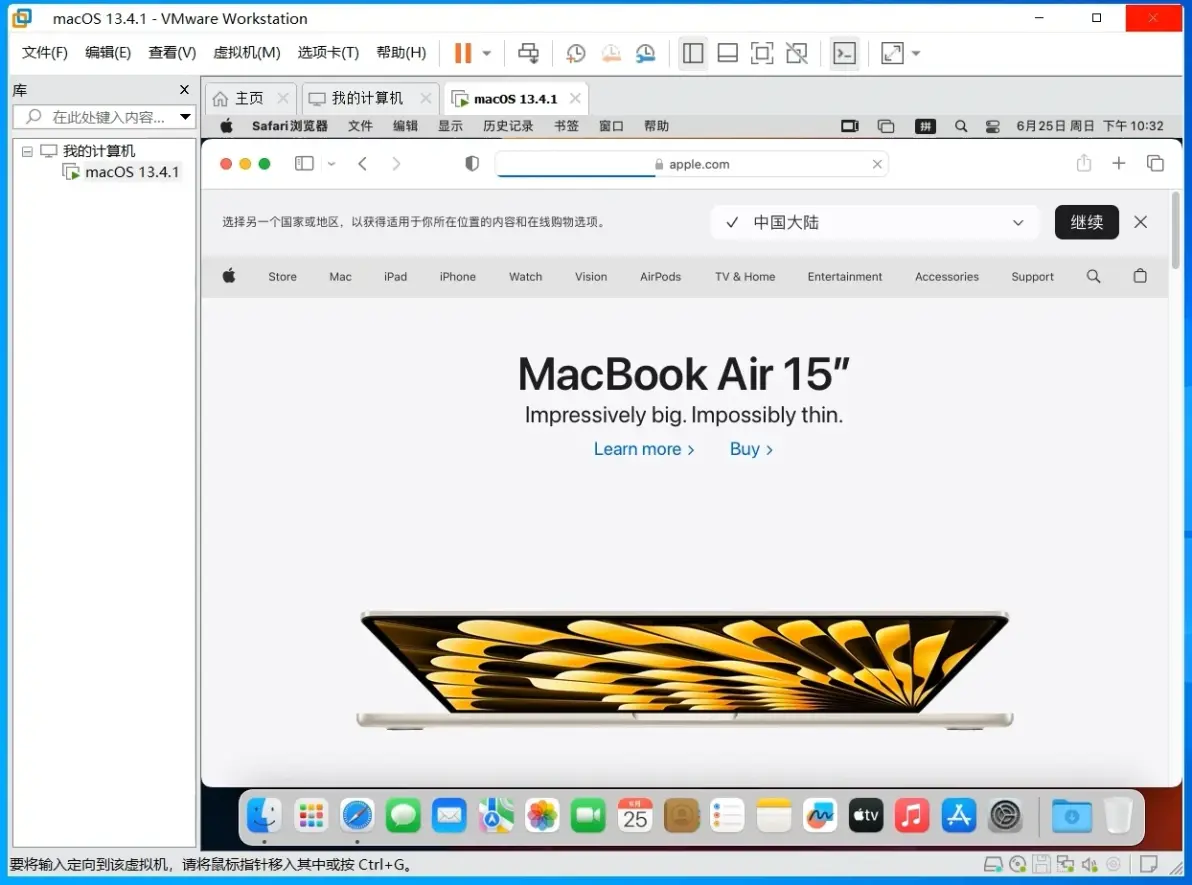The image size is (1192, 885).
Task: Send Ctrl+Alt+Del to the virtual machine
Action: point(528,53)
